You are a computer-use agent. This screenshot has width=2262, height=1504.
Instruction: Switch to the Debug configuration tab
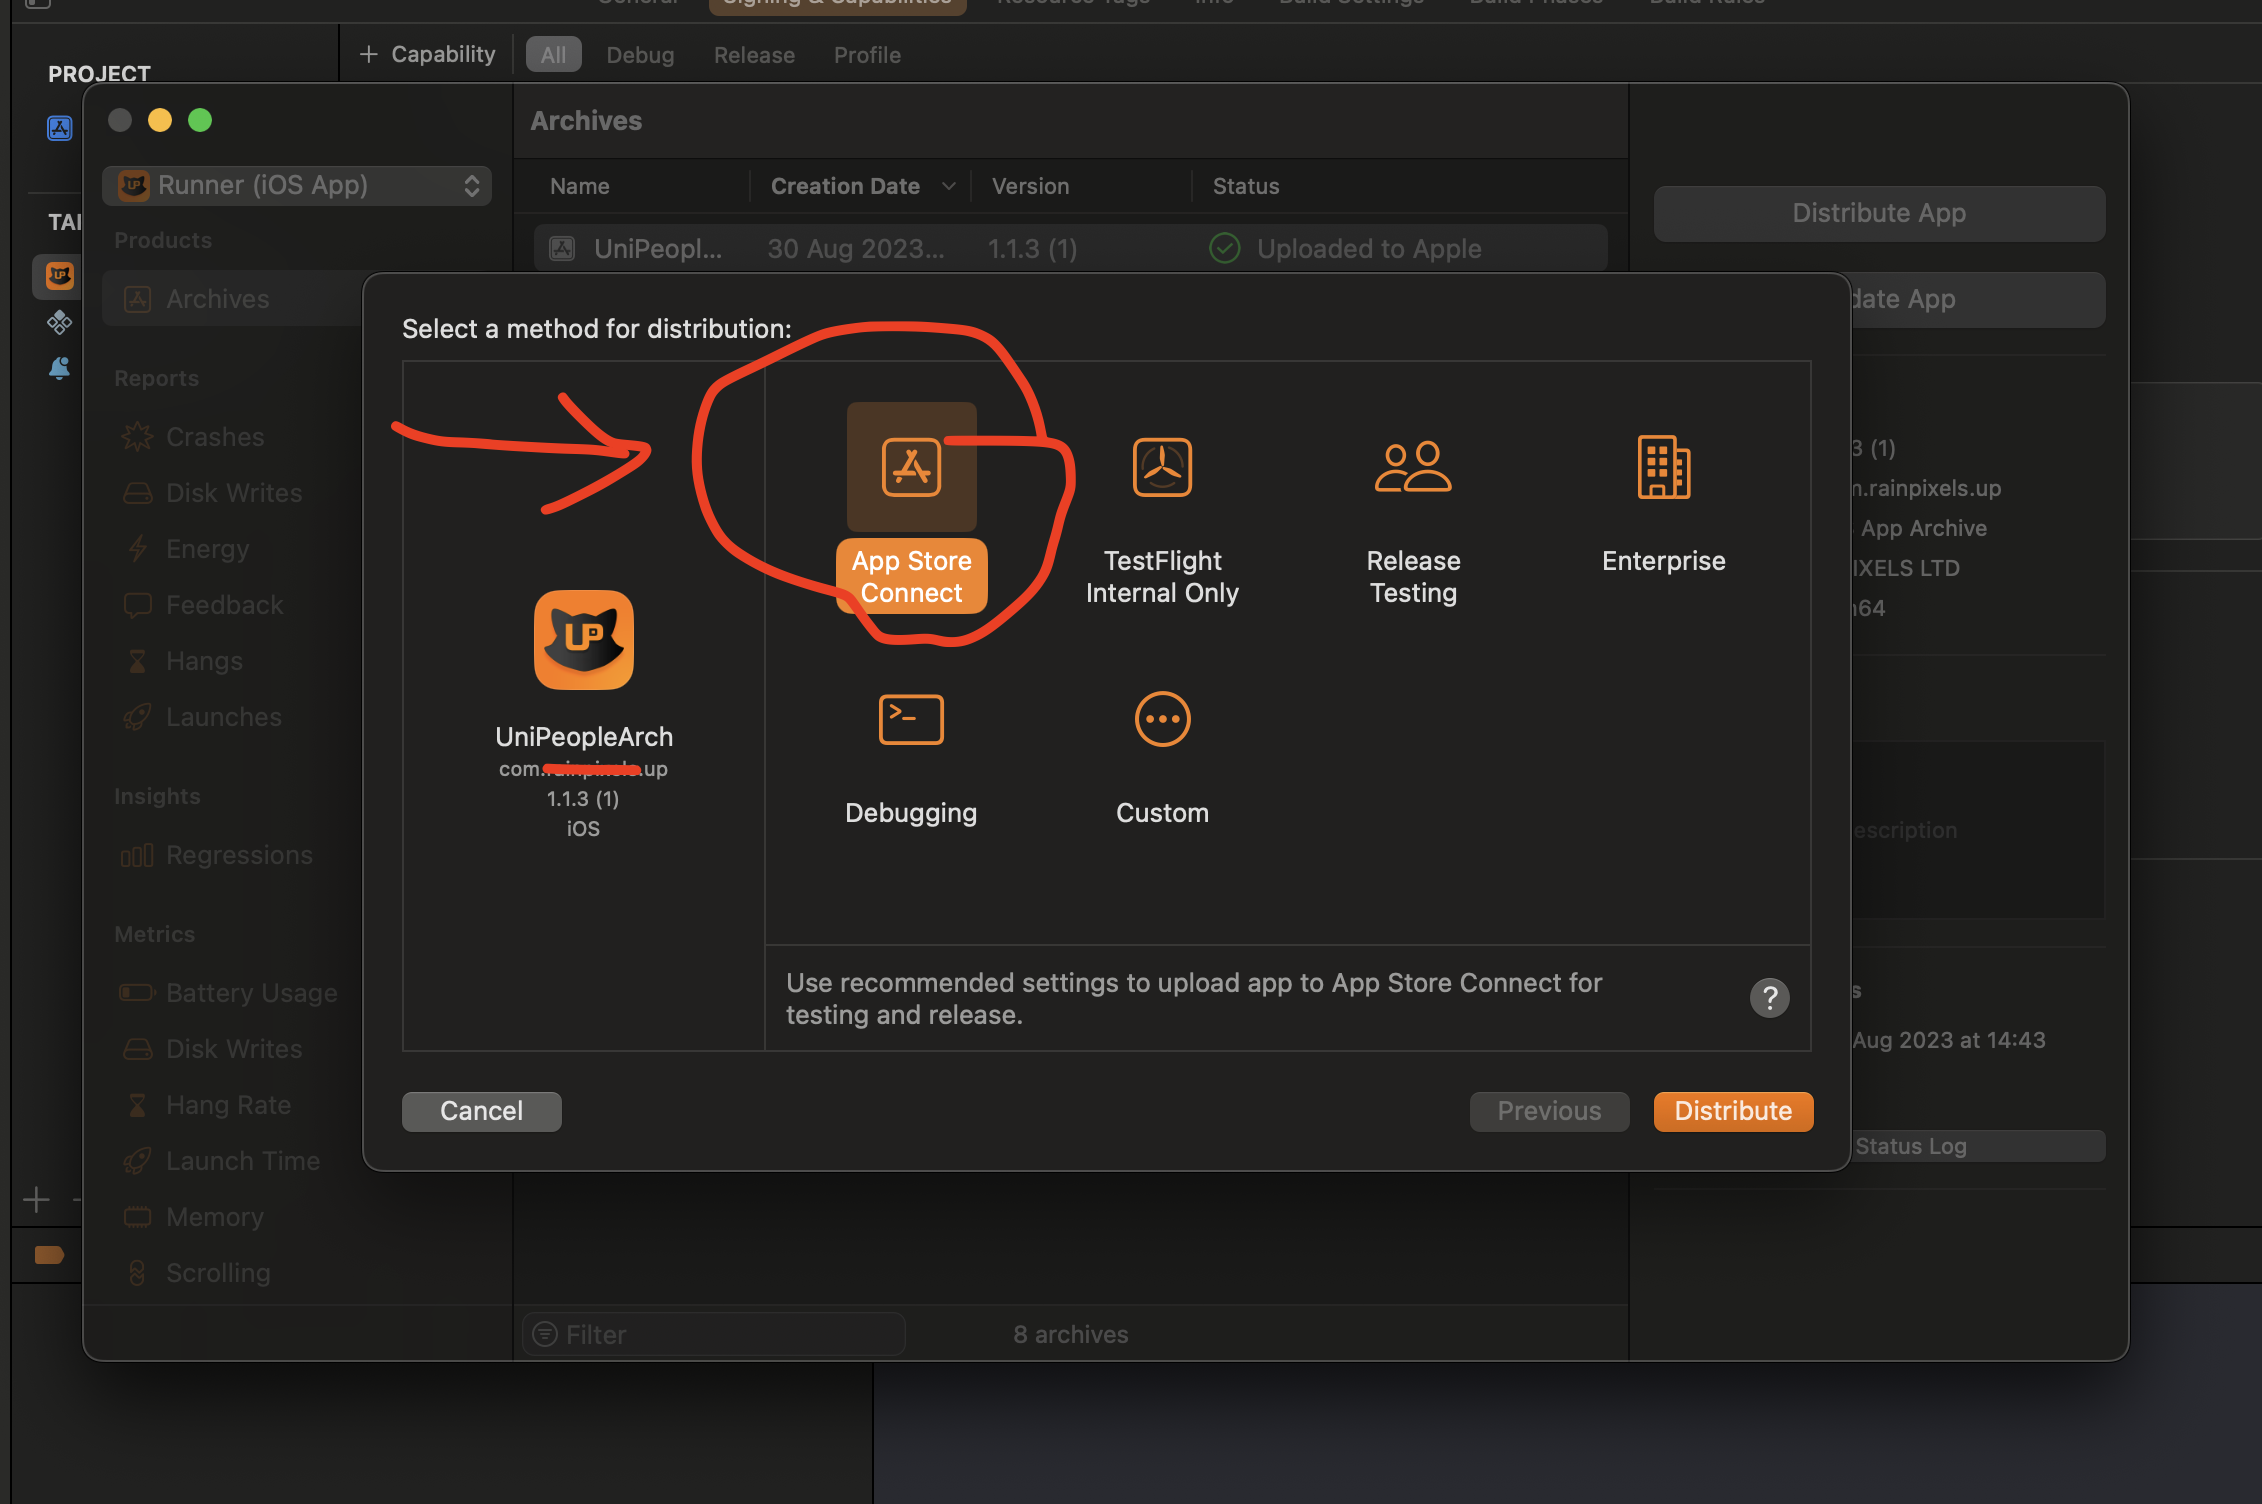pos(640,55)
